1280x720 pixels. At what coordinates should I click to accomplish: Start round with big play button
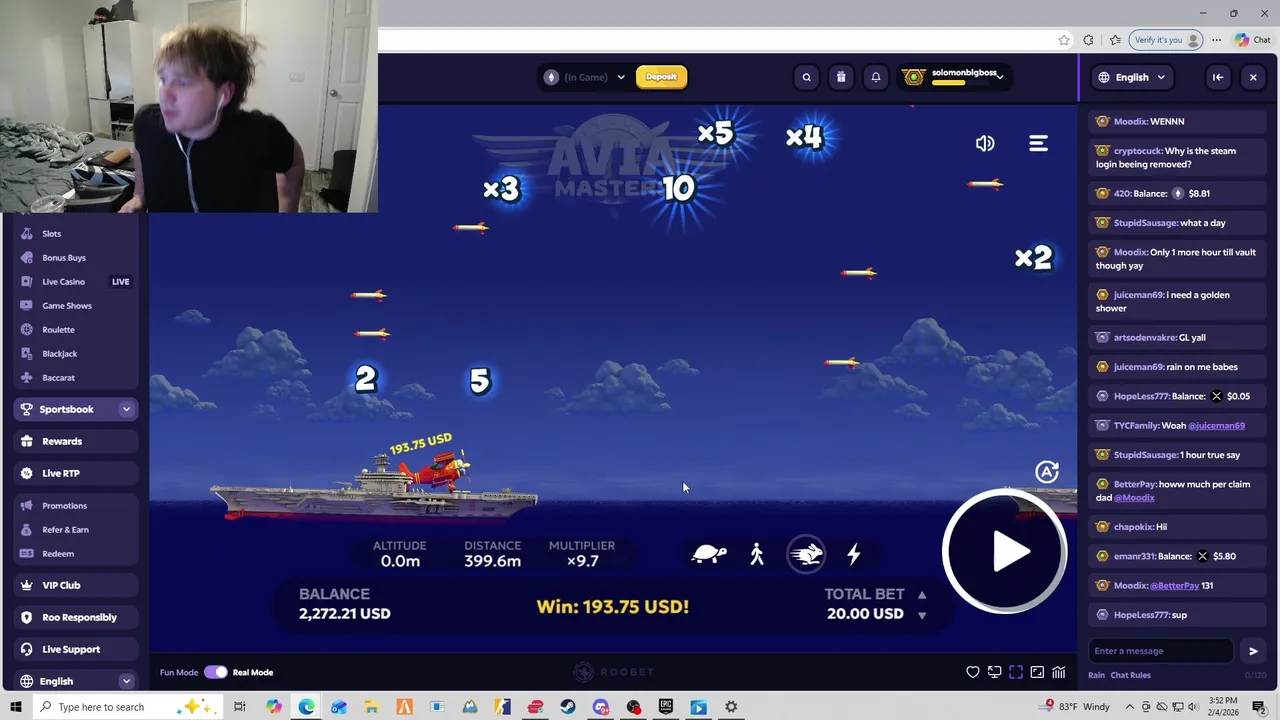1005,552
